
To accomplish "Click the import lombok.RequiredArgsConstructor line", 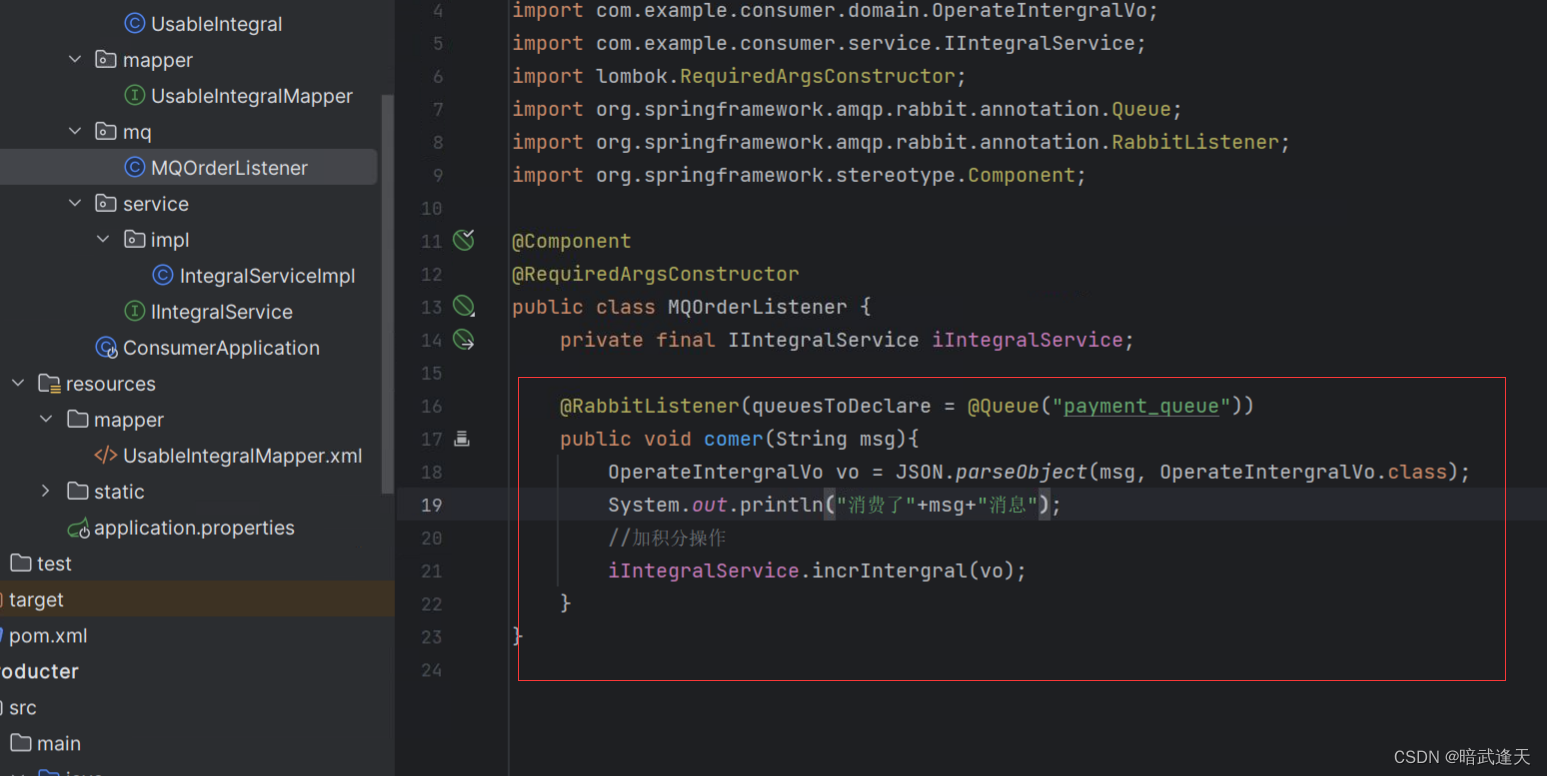I will point(738,76).
